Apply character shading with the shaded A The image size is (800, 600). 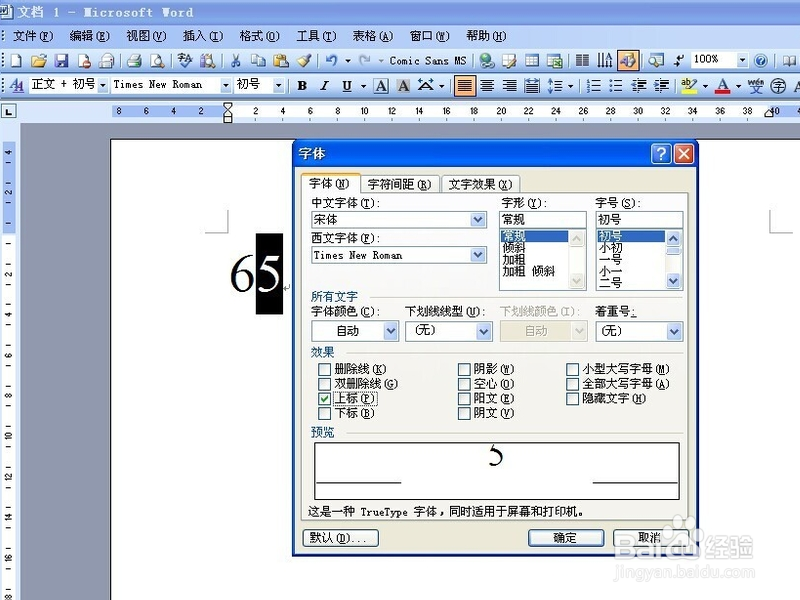[x=403, y=85]
